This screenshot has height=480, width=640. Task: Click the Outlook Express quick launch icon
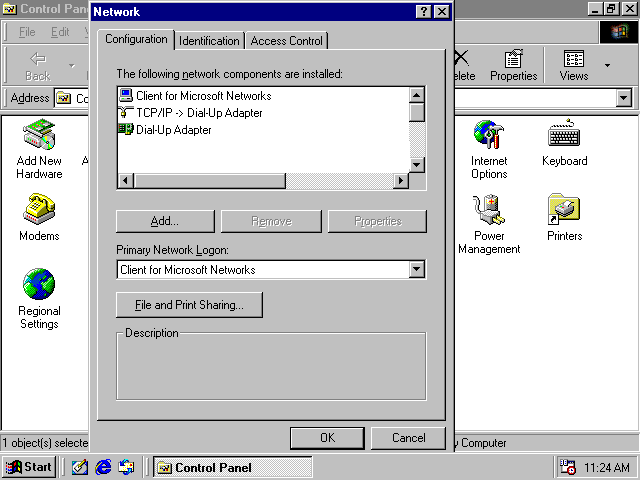click(x=126, y=467)
